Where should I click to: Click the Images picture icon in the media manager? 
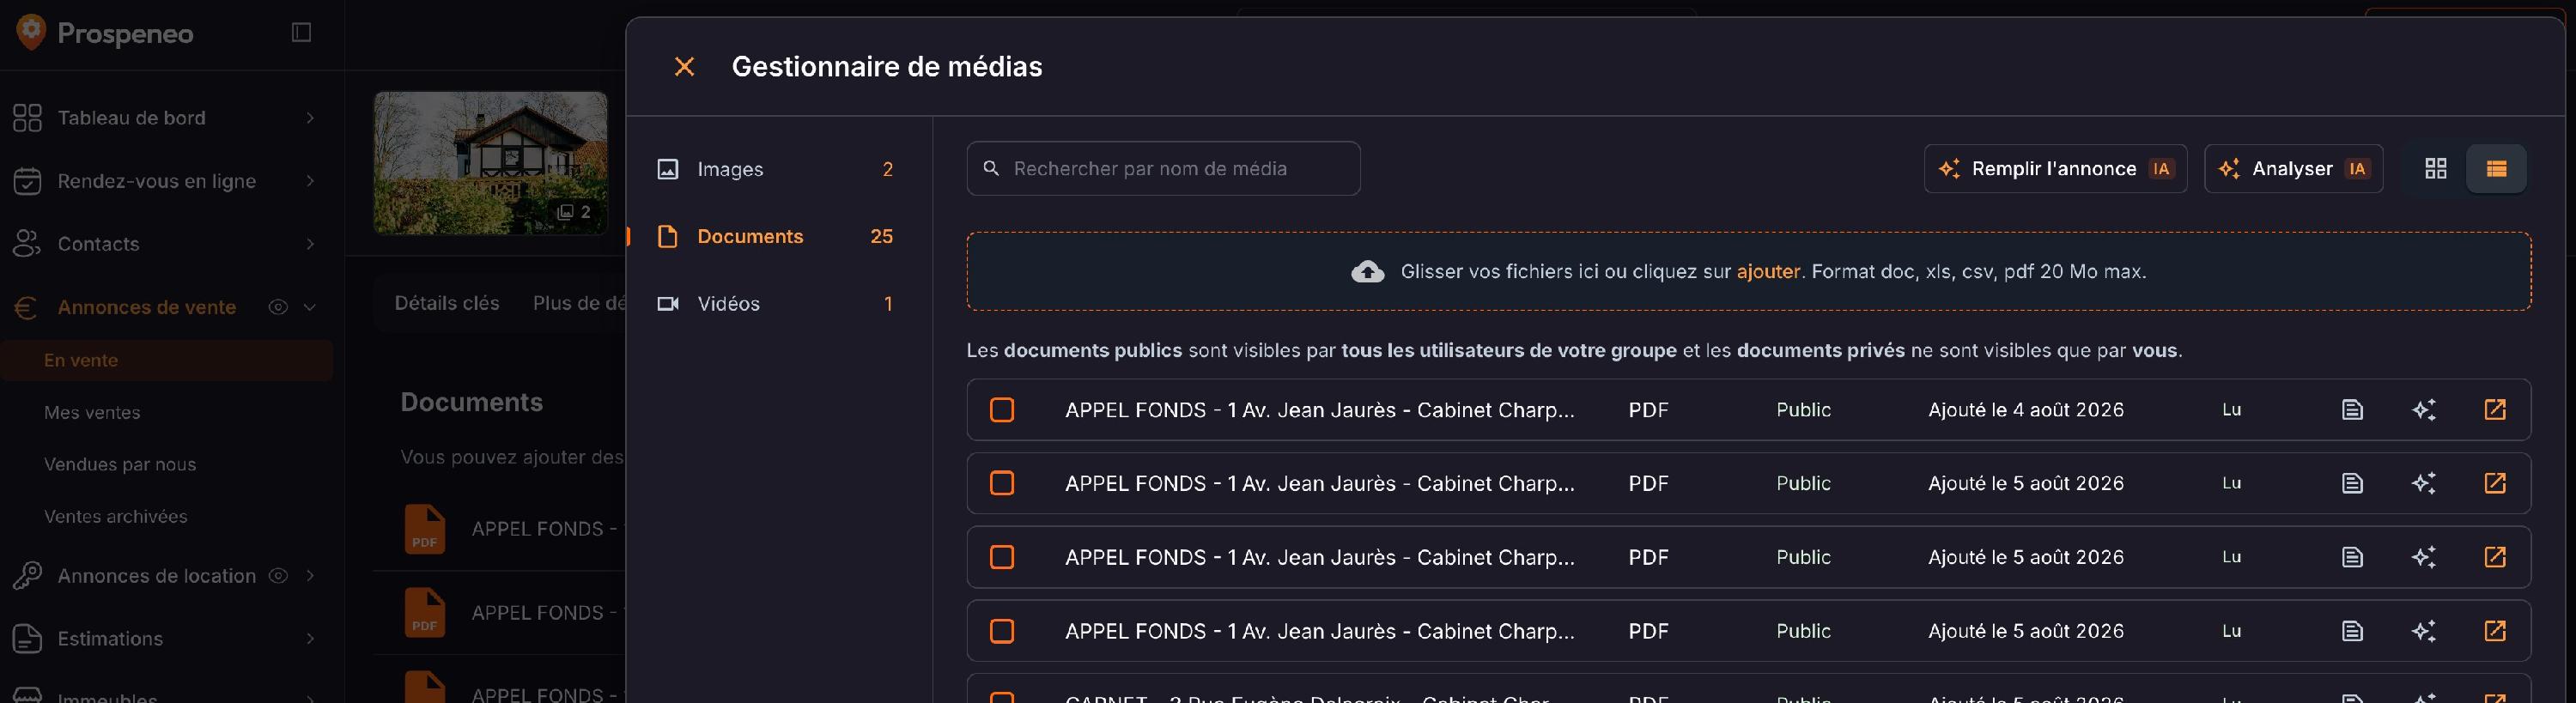point(667,169)
